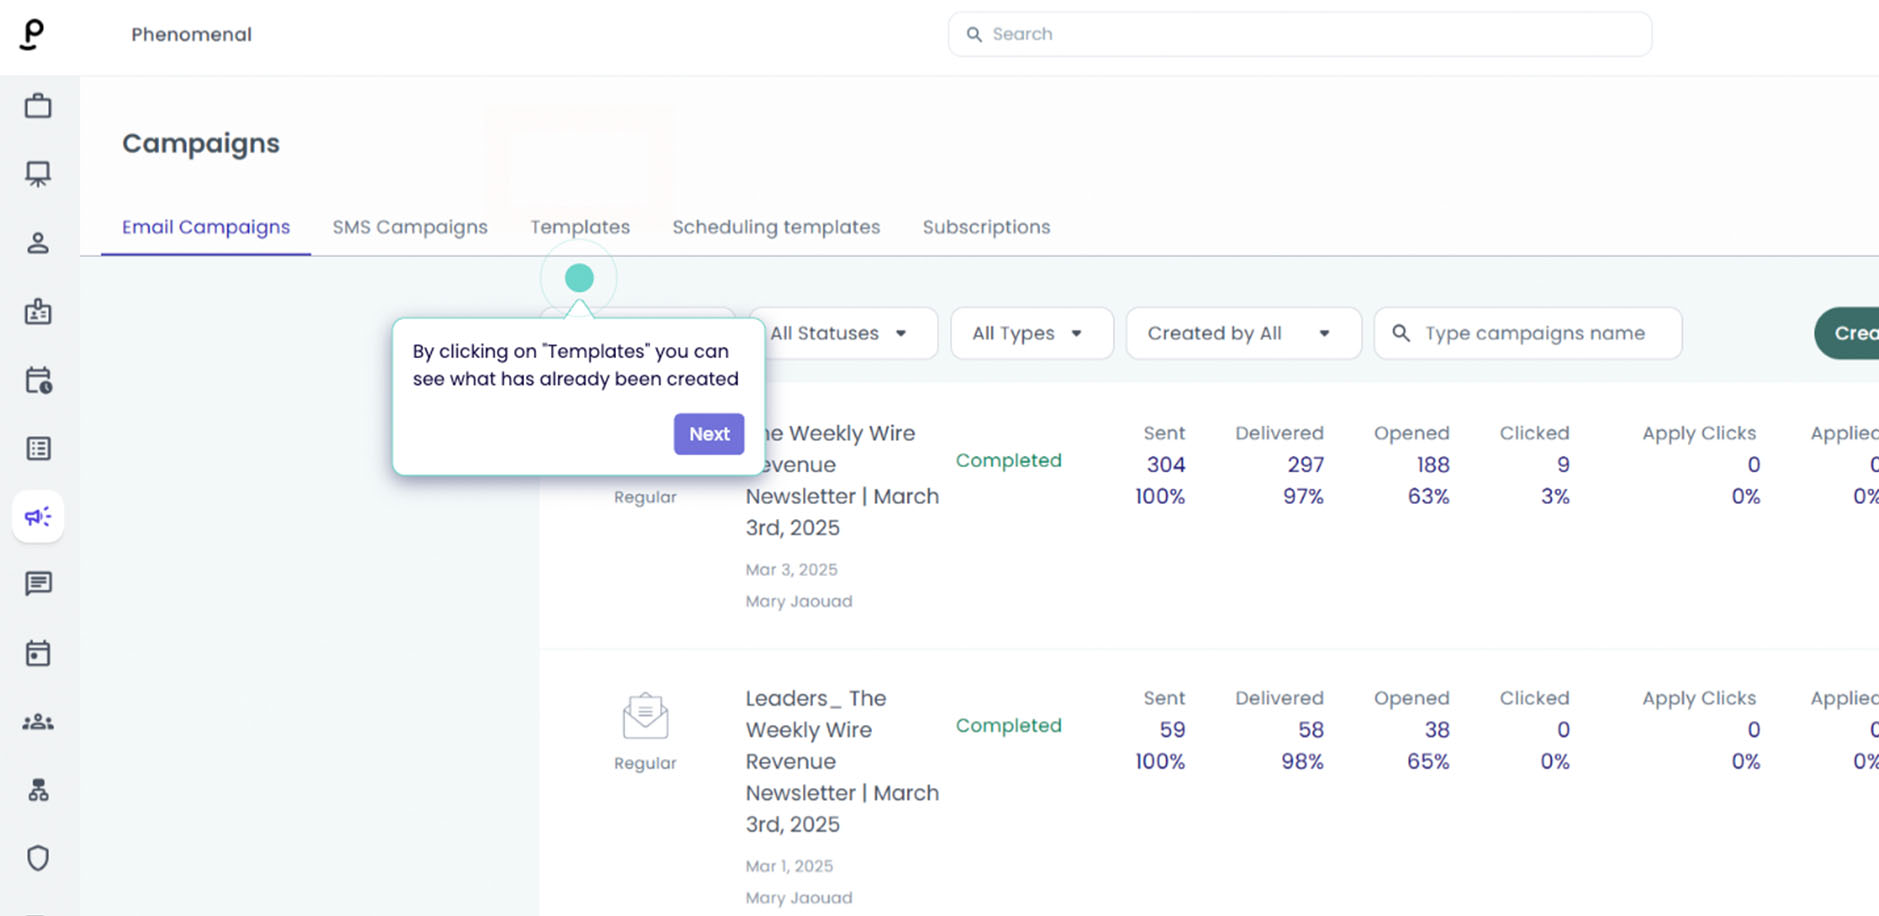Switch to SMS Campaigns tab
This screenshot has width=1879, height=916.
(410, 227)
